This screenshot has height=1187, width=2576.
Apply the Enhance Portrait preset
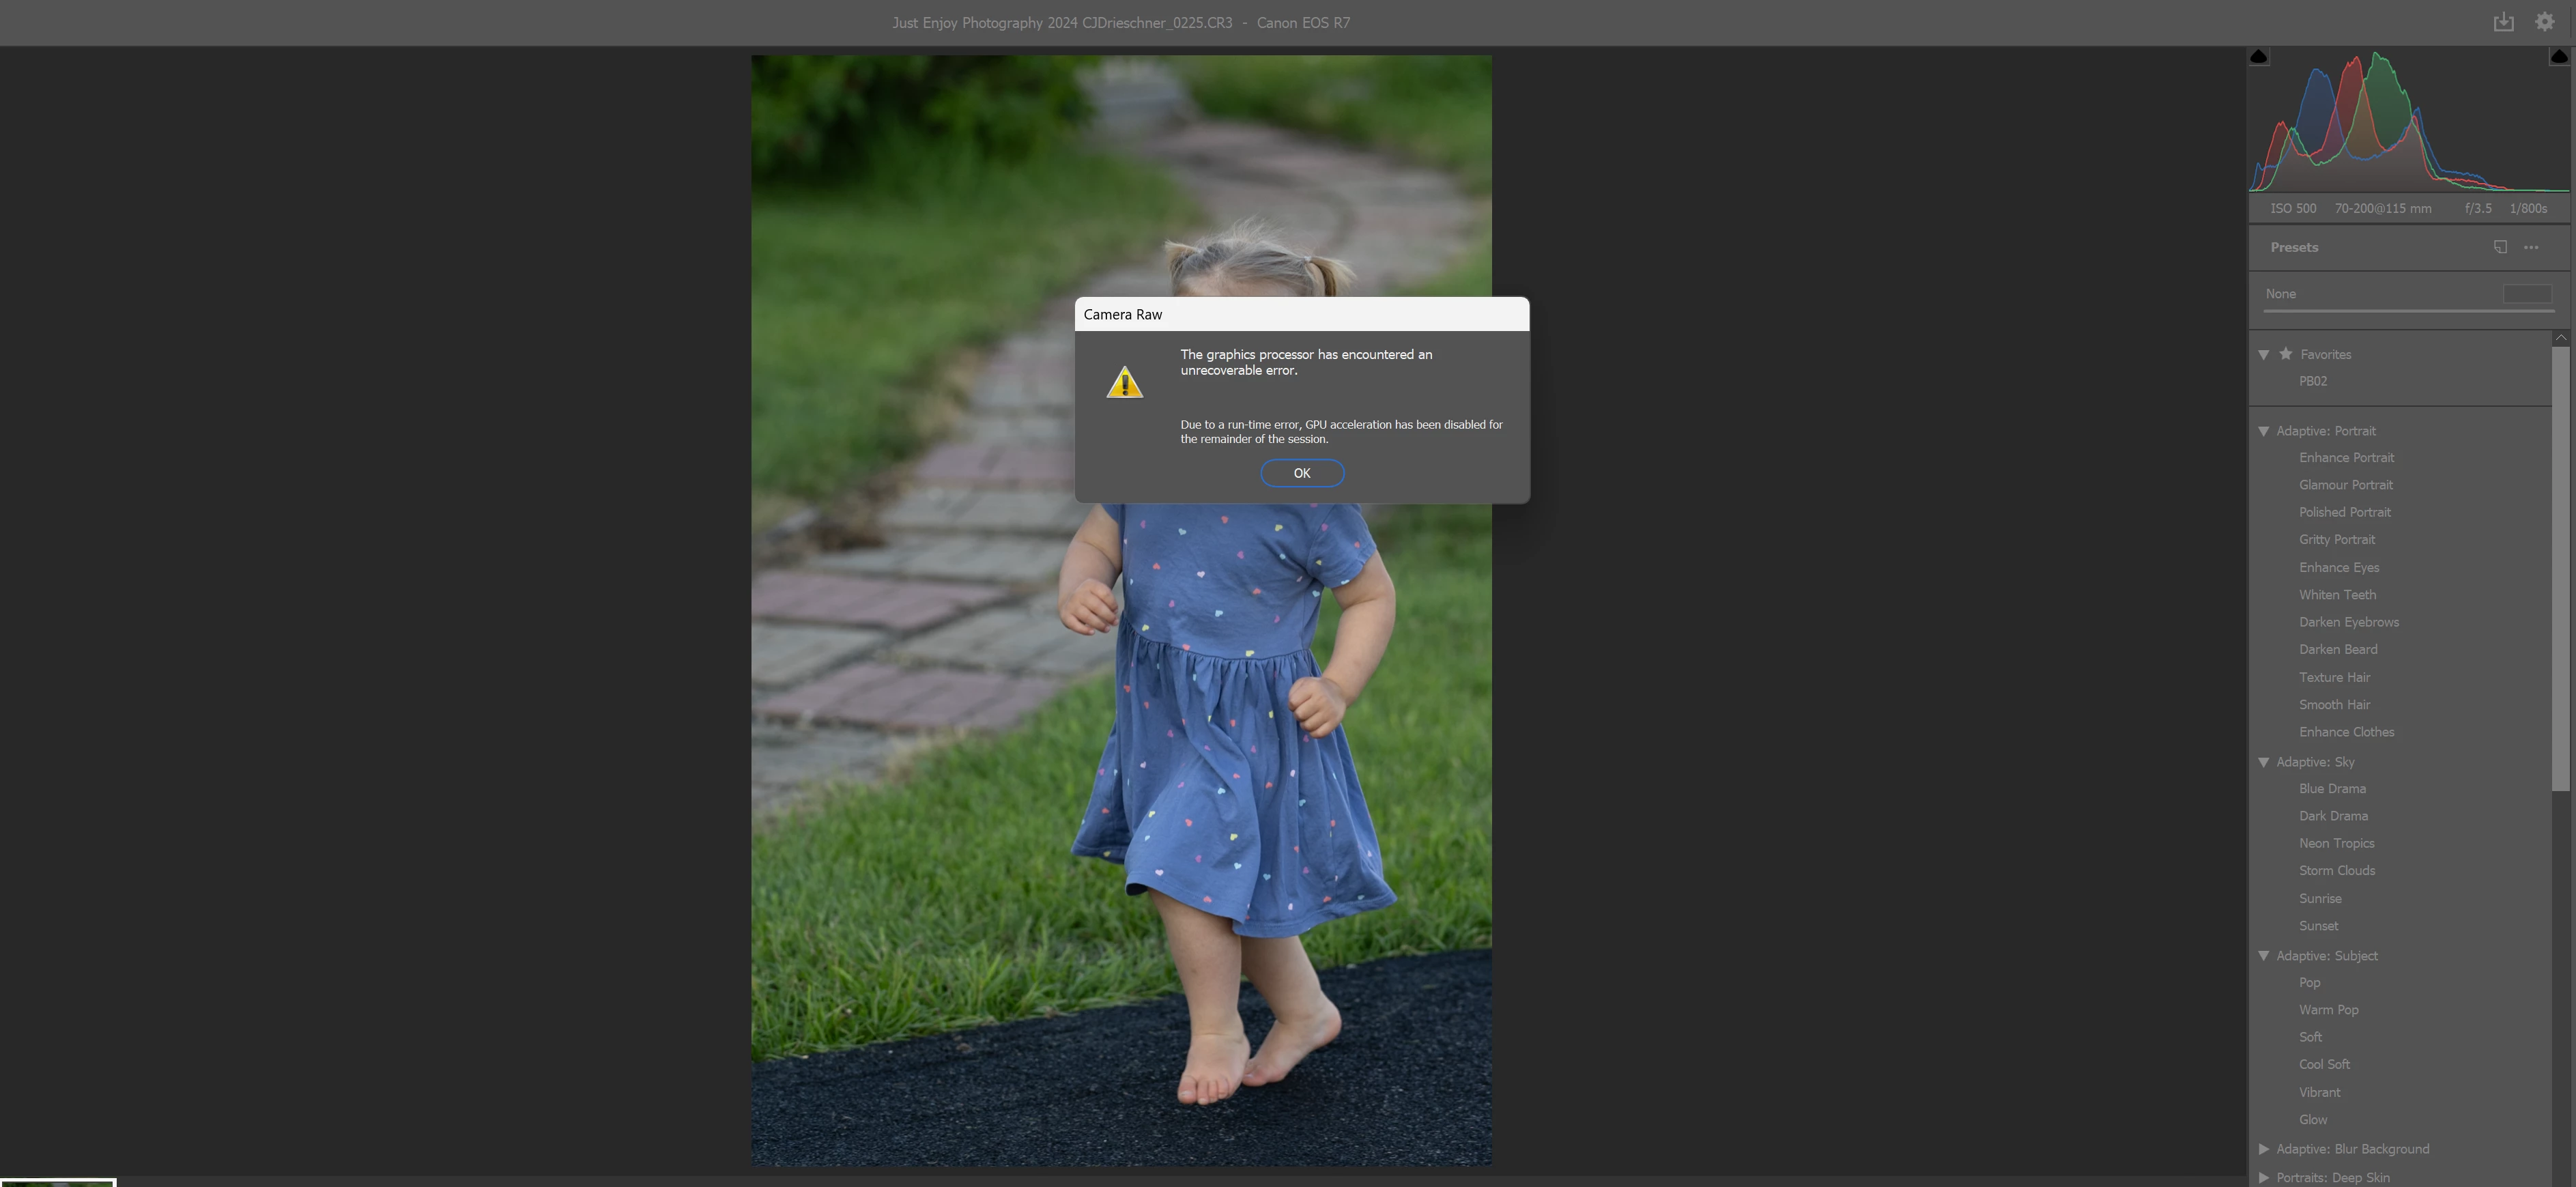coord(2346,458)
